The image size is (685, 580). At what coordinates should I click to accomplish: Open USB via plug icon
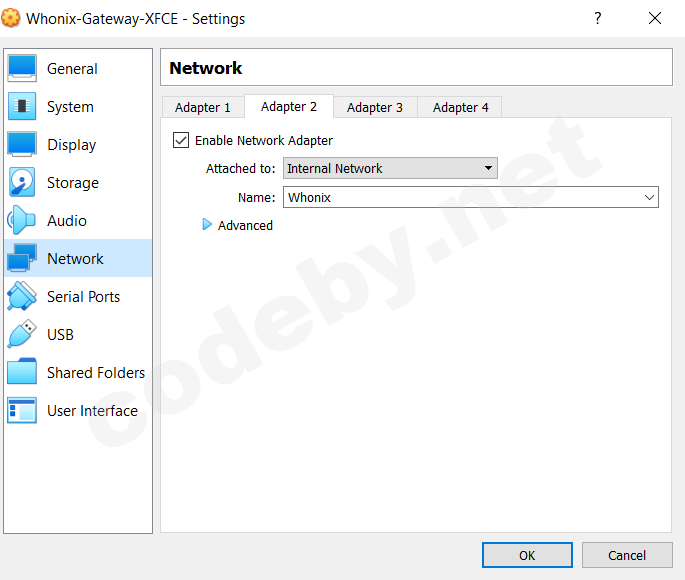click(22, 334)
